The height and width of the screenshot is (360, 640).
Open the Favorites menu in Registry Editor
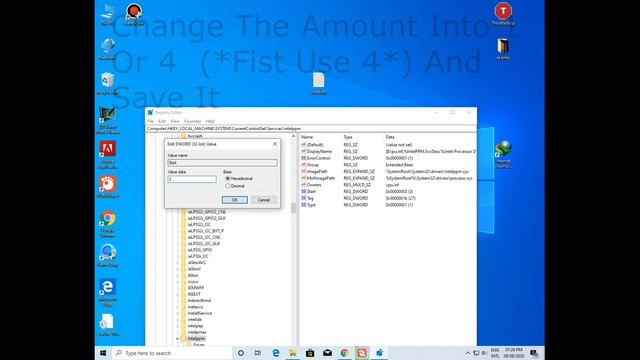(192, 121)
